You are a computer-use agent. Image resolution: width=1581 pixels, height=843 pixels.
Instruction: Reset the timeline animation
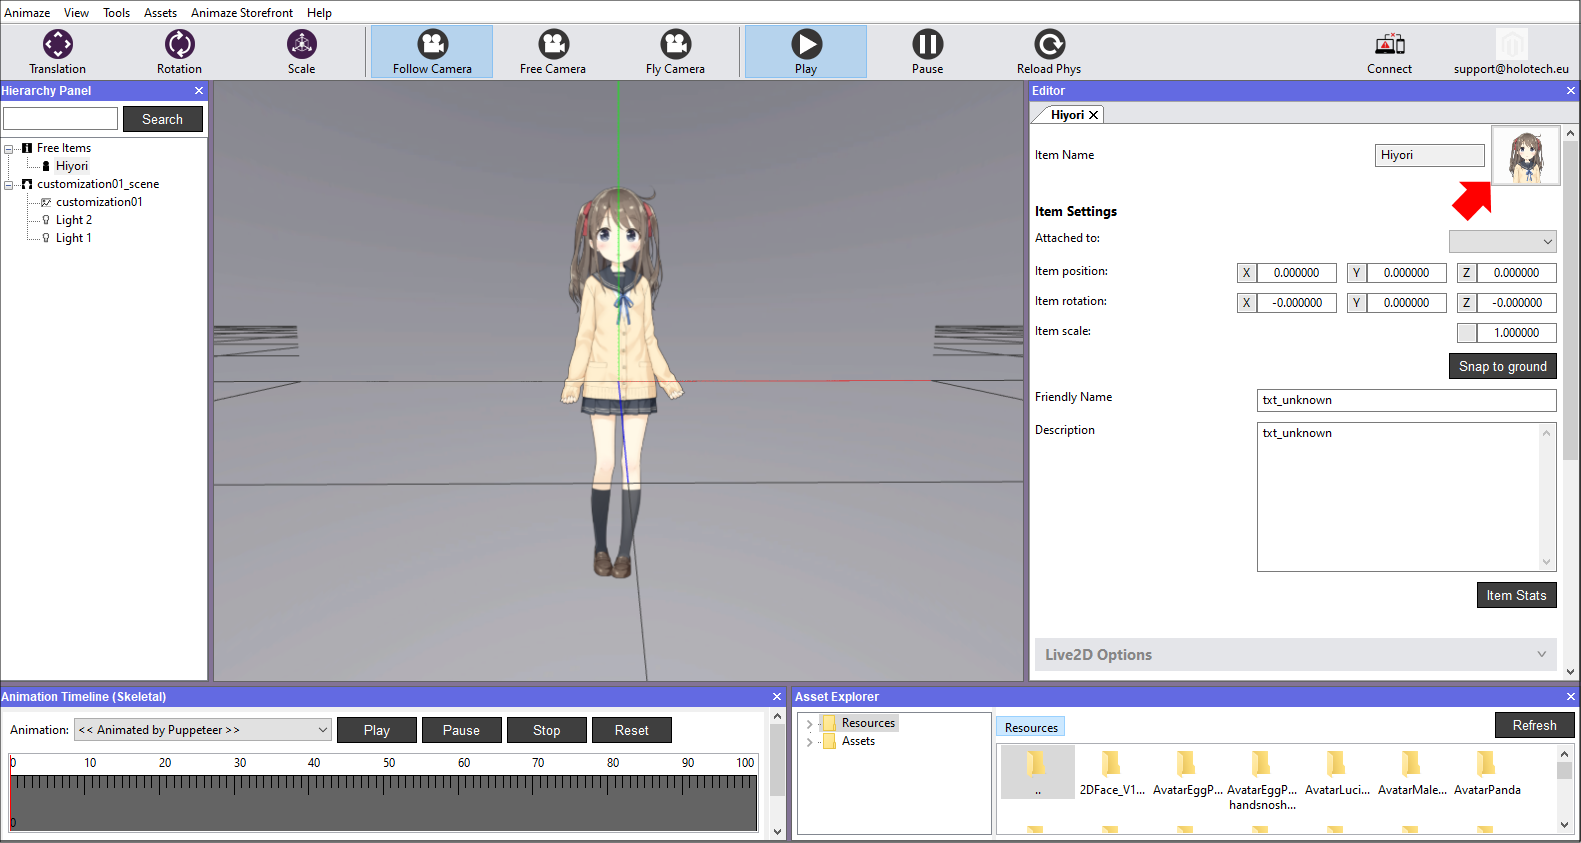click(x=631, y=731)
